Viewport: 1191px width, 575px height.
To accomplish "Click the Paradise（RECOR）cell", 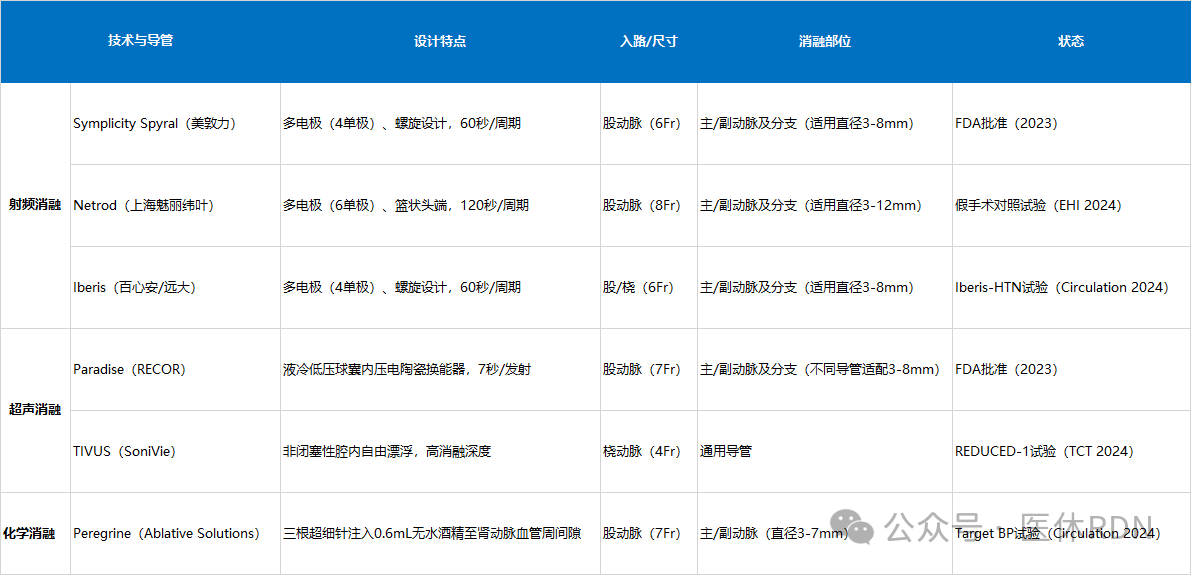I will point(175,370).
